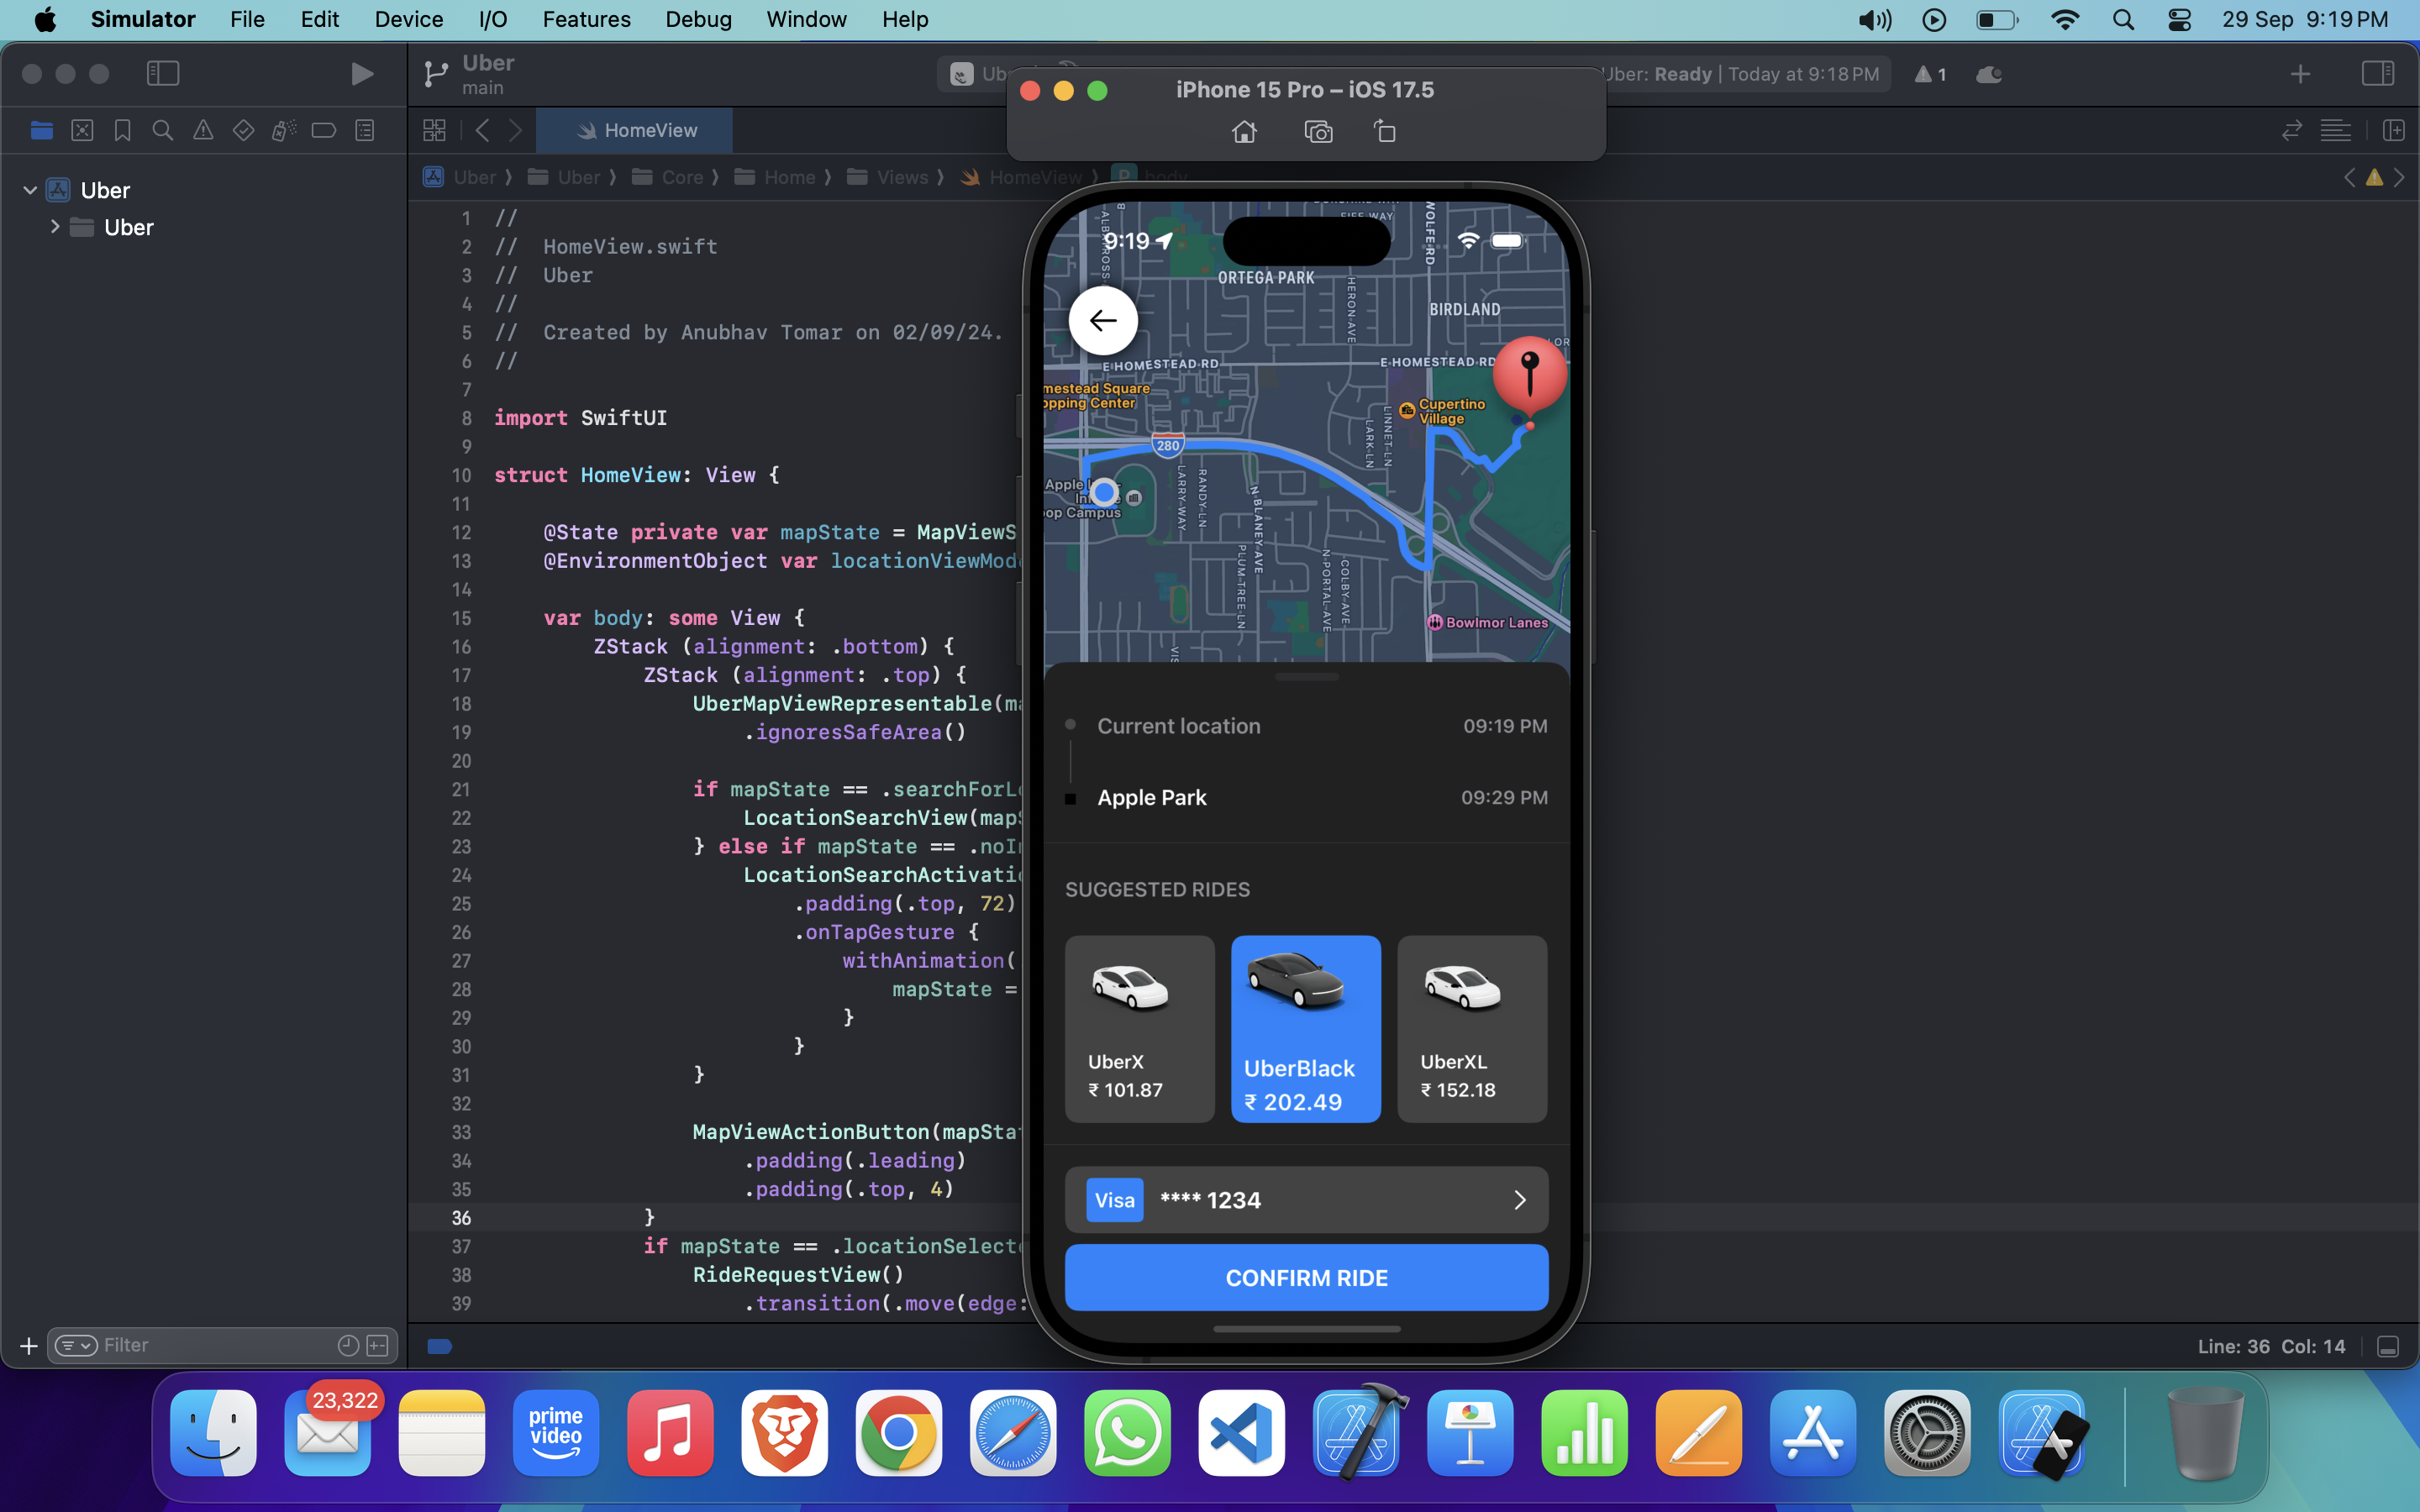Open Visa 1234 payment method chevron

click(x=1519, y=1199)
